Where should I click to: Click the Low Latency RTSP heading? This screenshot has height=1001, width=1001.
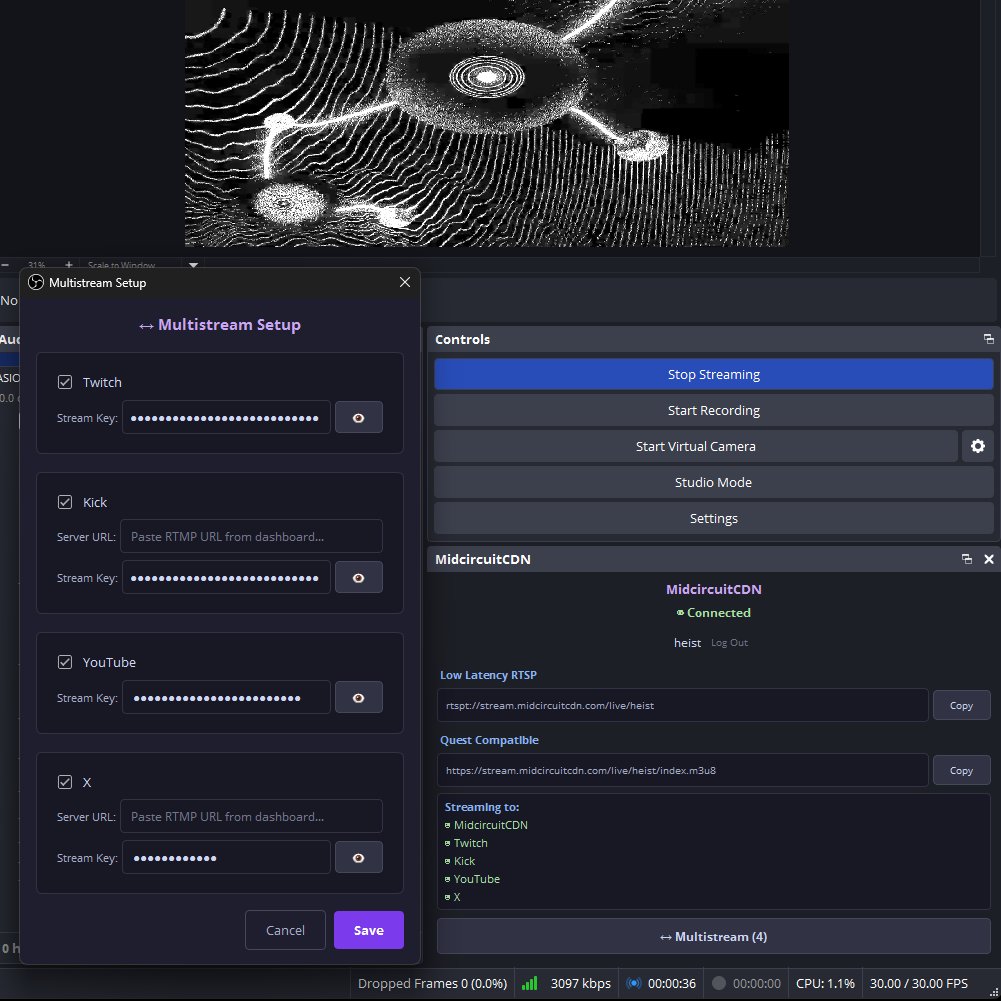click(488, 675)
